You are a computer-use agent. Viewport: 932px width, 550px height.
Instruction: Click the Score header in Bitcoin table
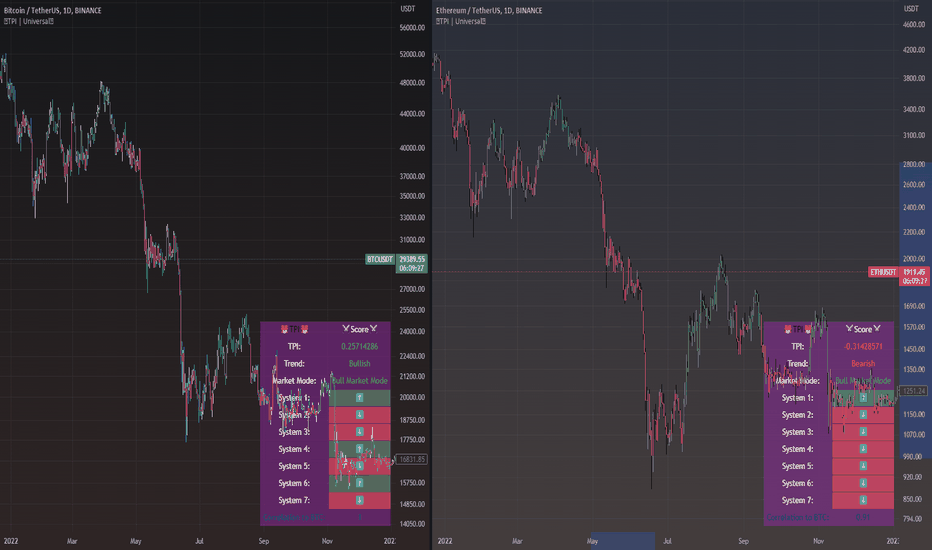click(x=360, y=329)
